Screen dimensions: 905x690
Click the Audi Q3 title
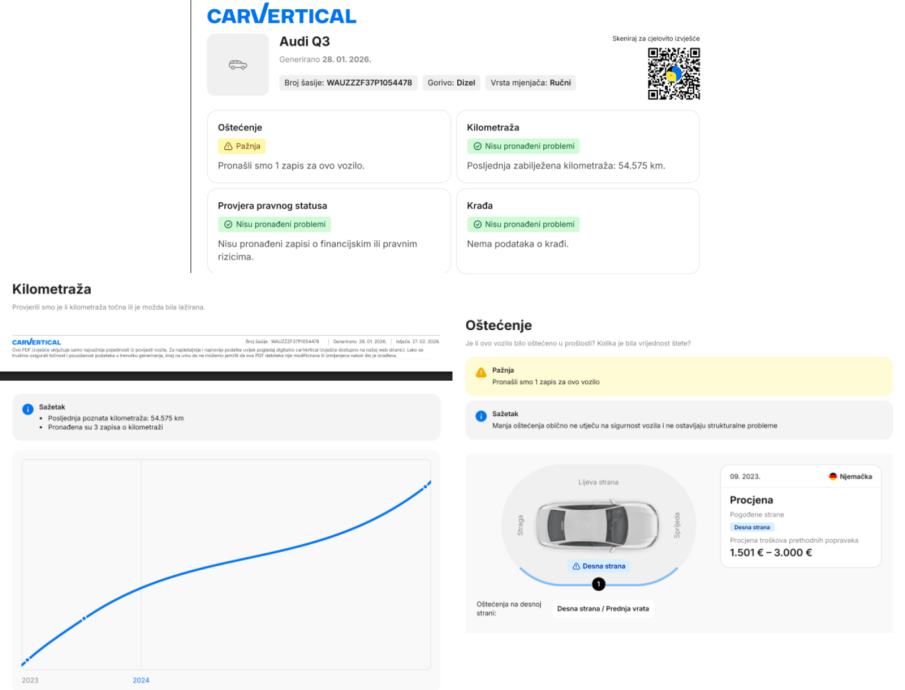tap(305, 42)
